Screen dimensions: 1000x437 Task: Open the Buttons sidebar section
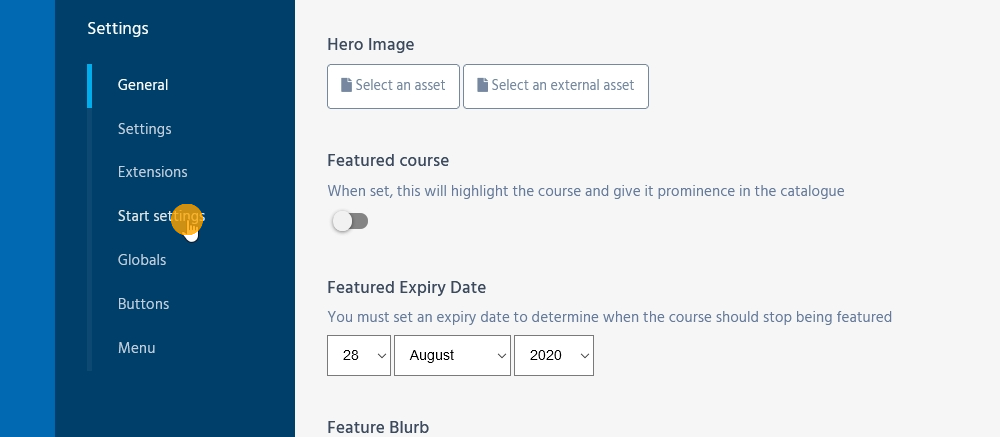(x=143, y=304)
